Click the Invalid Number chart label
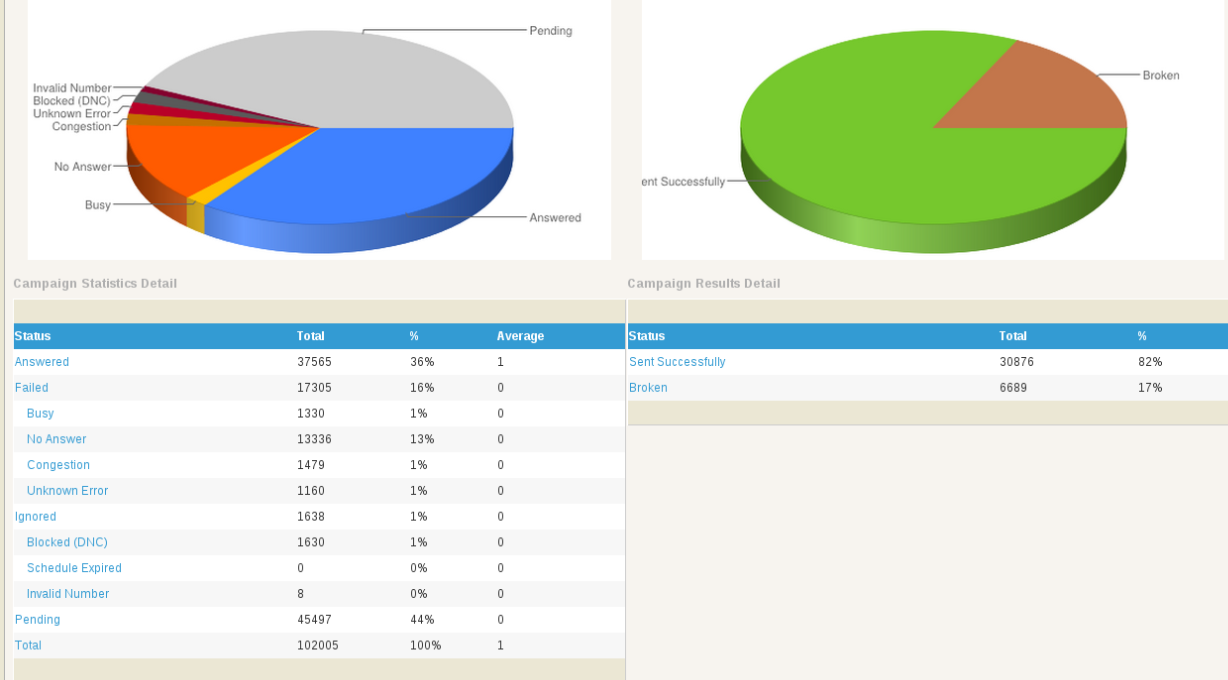The width and height of the screenshot is (1228, 680). point(72,88)
